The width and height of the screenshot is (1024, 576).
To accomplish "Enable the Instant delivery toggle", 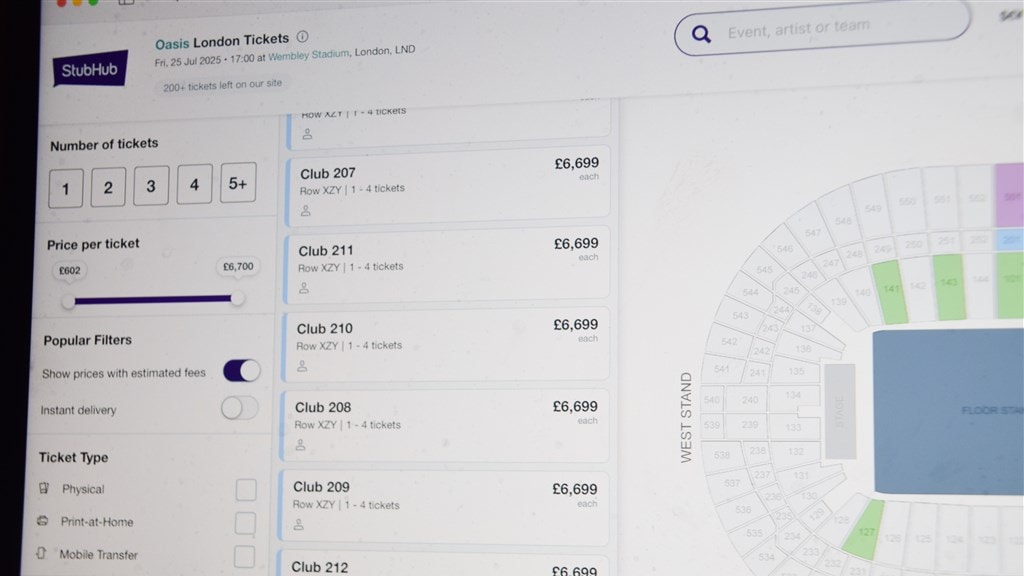I will [240, 409].
